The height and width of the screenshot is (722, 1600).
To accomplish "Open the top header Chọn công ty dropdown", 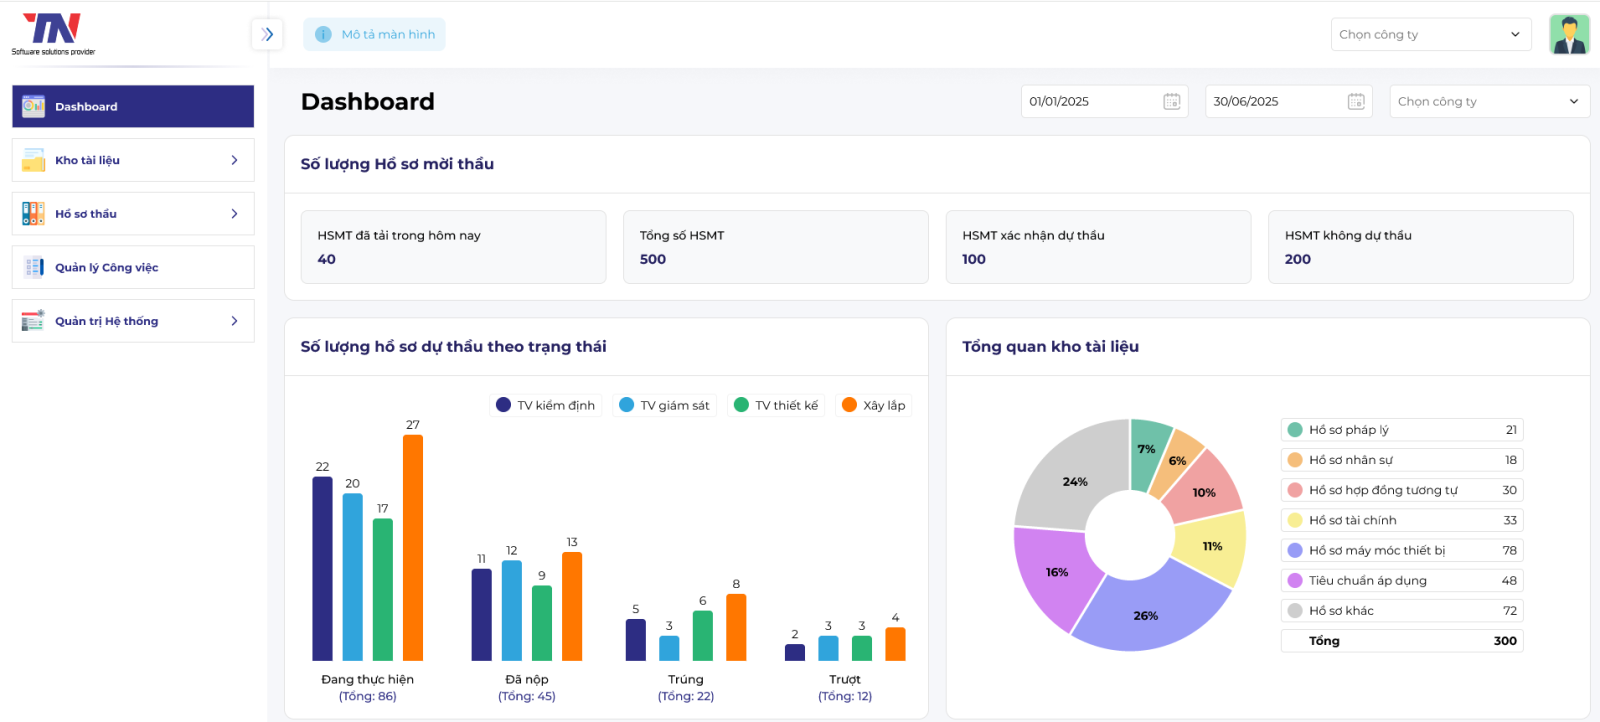I will coord(1430,34).
